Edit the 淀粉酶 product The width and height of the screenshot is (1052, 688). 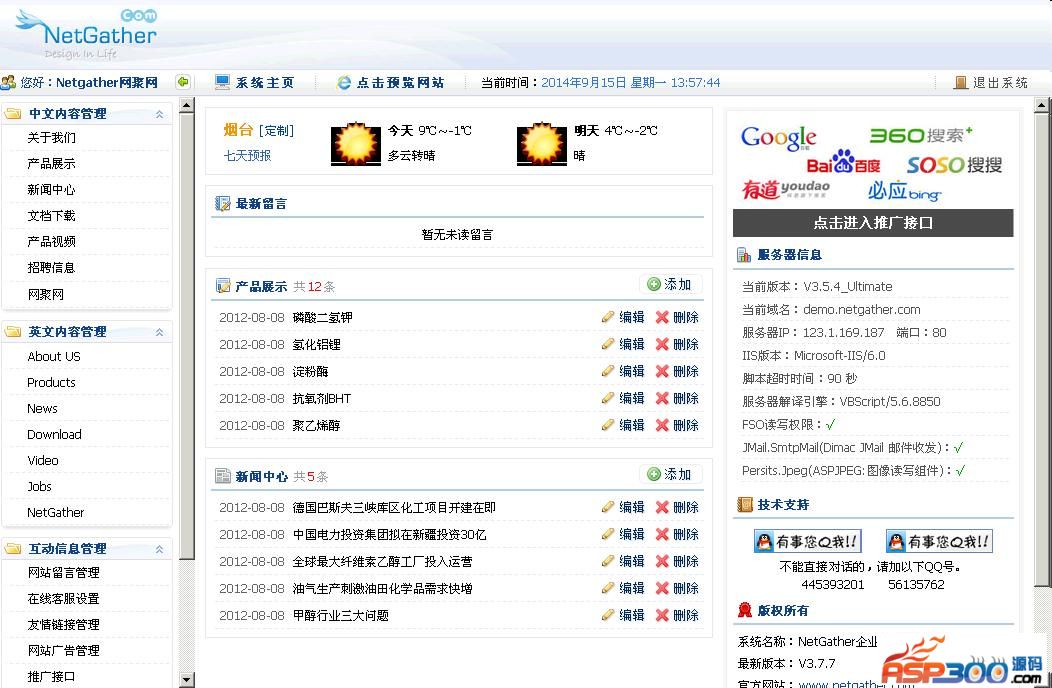click(623, 371)
